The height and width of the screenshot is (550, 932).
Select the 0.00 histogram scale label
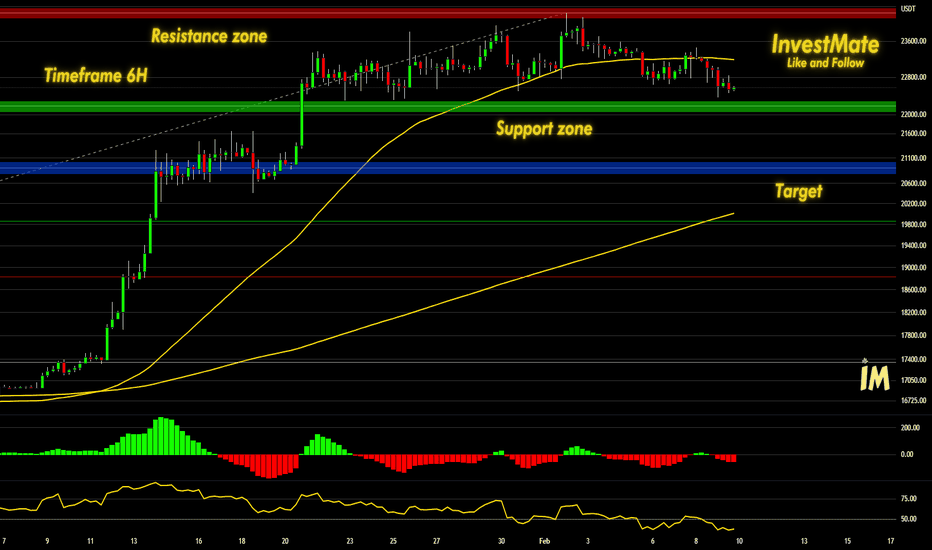click(x=907, y=454)
